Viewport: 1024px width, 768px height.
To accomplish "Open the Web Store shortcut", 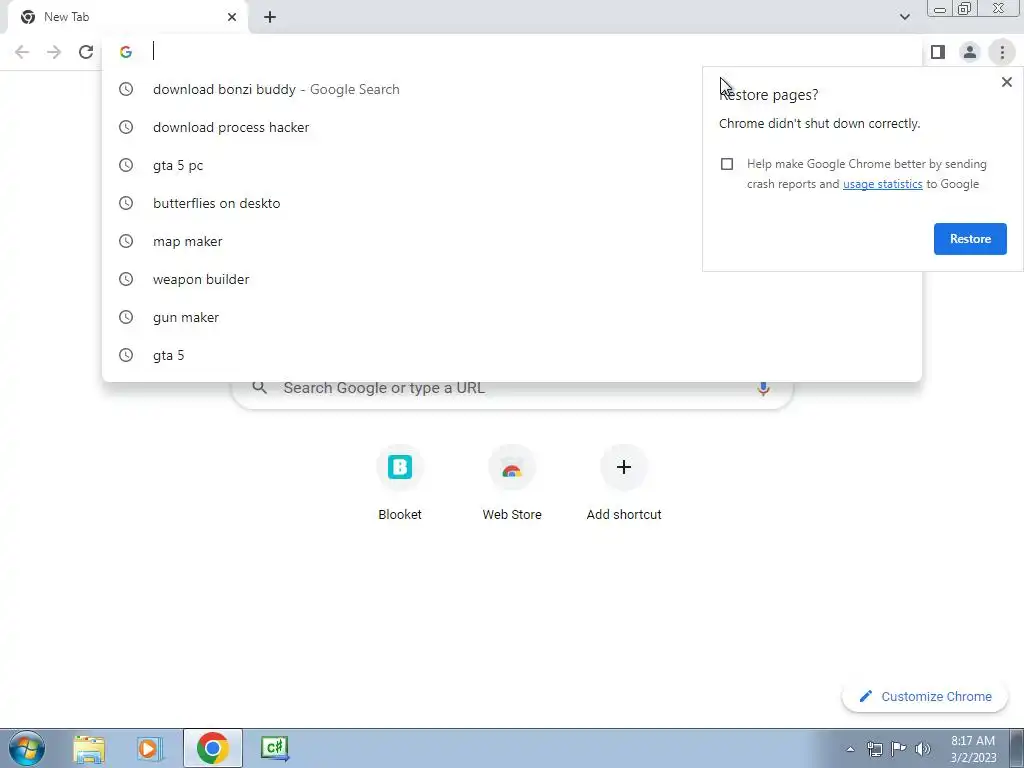I will 512,482.
